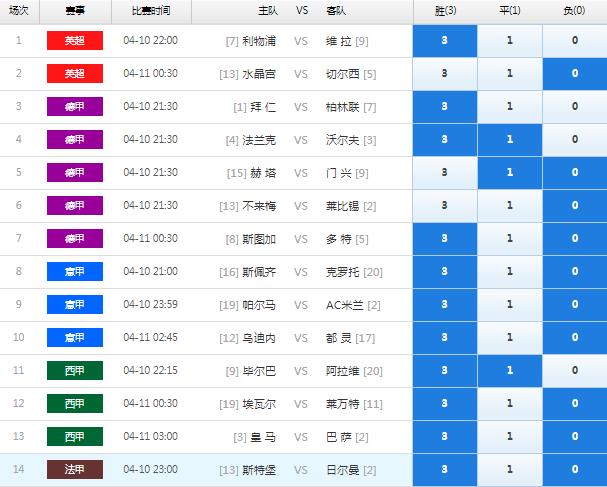This screenshot has width=607, height=487.
Task: Toggle win (3) for 拜仁 vs 柏林联
Action: (445, 107)
